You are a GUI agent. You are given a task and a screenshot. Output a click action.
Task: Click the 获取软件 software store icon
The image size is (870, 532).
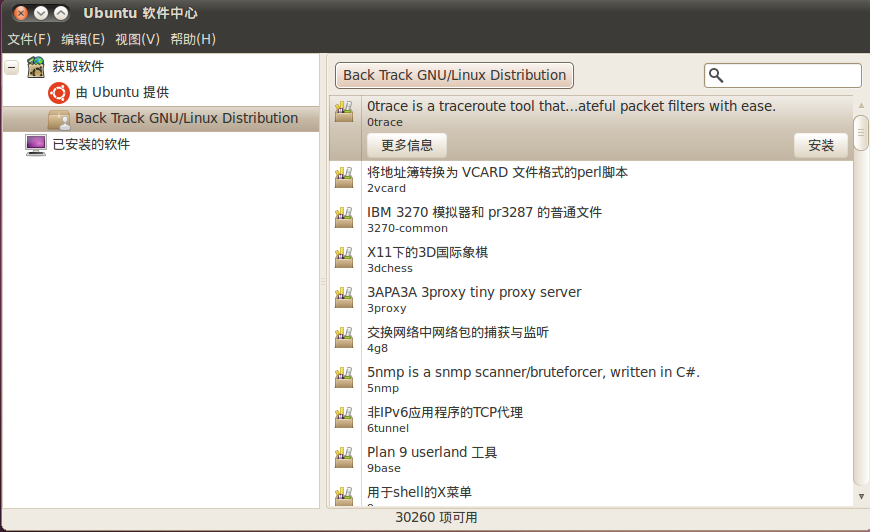click(x=36, y=67)
